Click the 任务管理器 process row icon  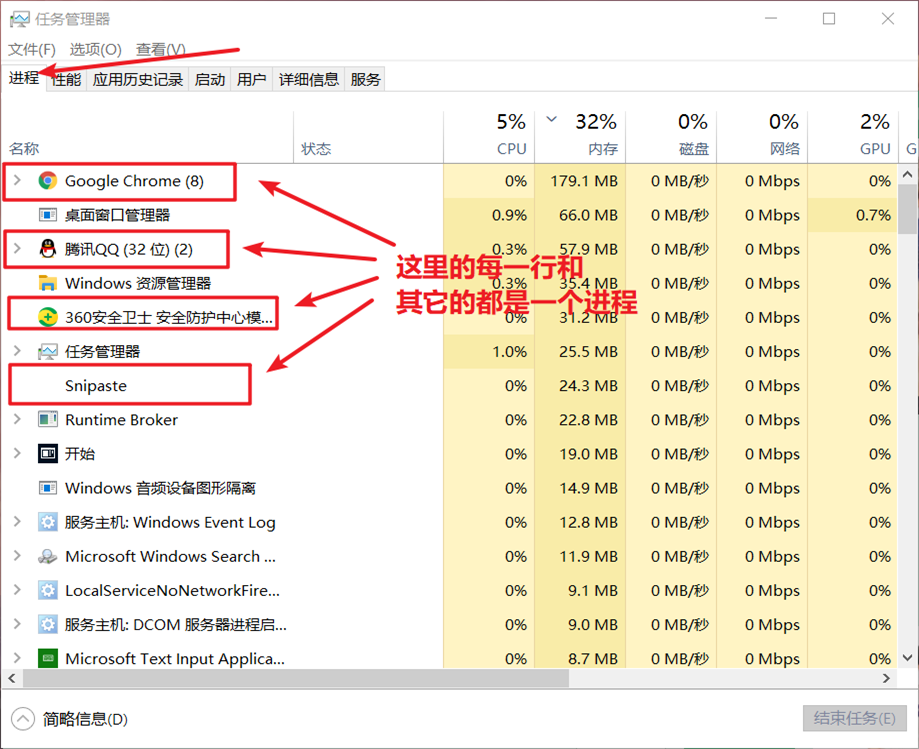coord(47,352)
